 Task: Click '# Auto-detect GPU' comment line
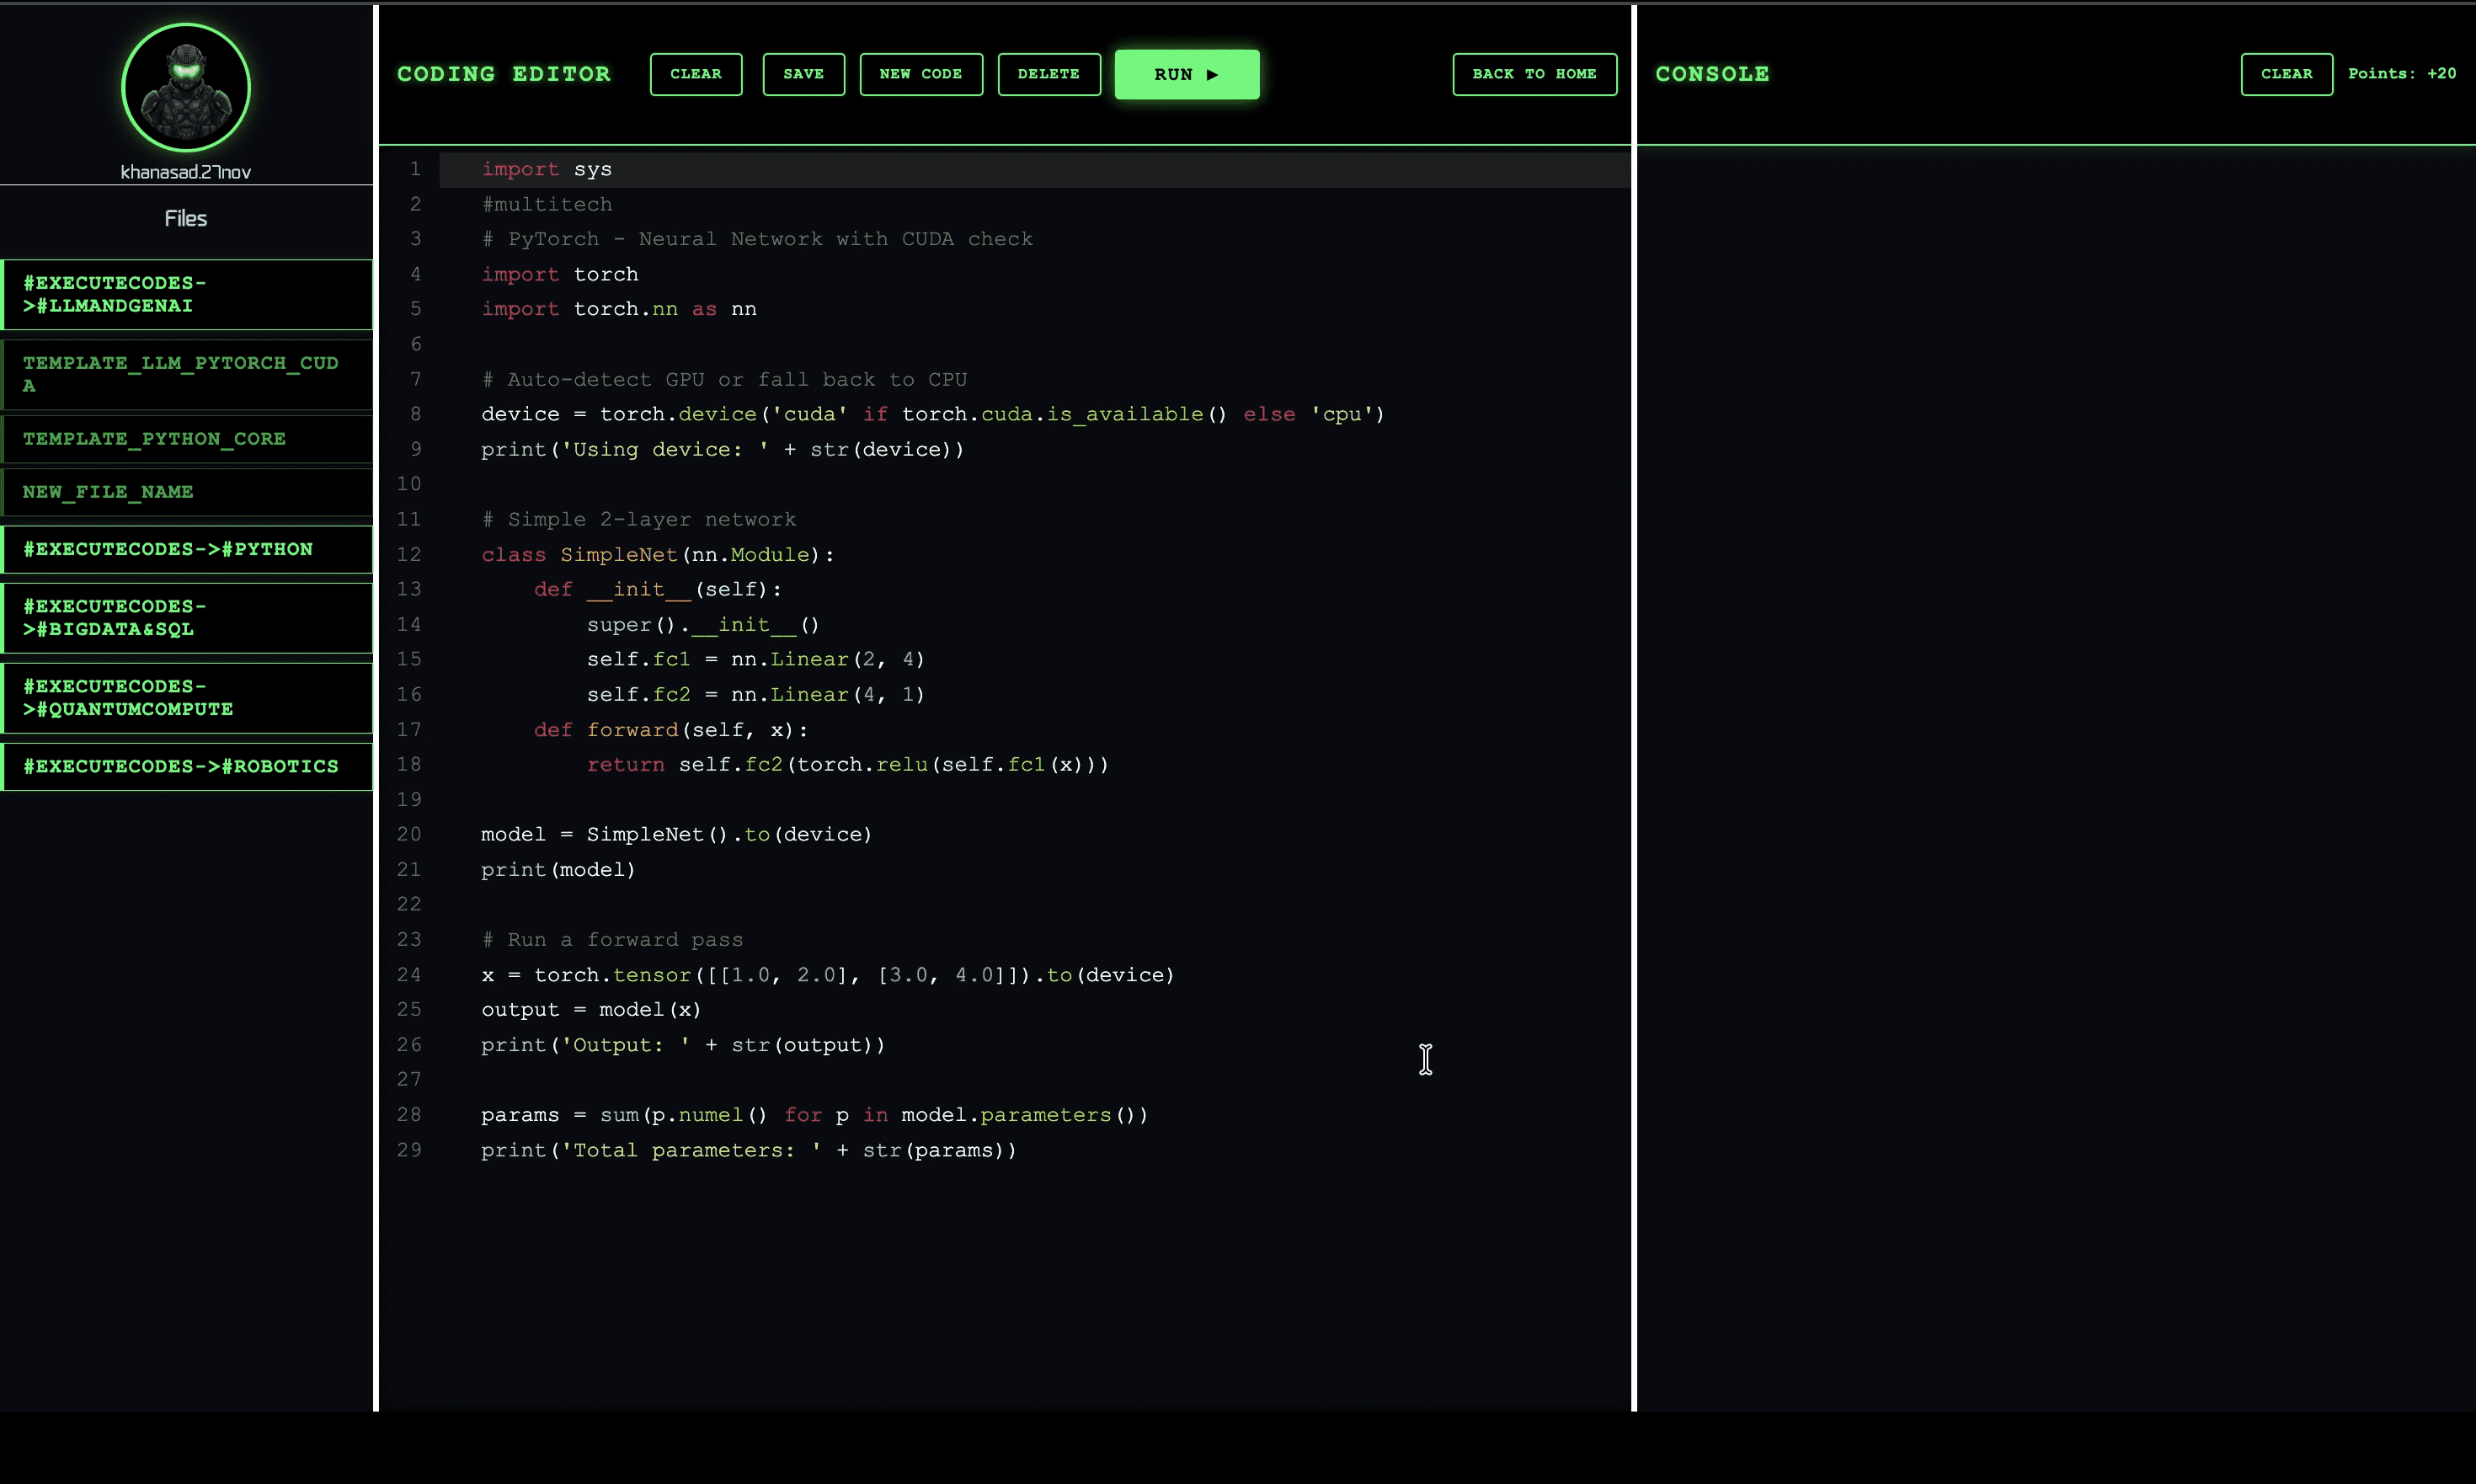724,379
